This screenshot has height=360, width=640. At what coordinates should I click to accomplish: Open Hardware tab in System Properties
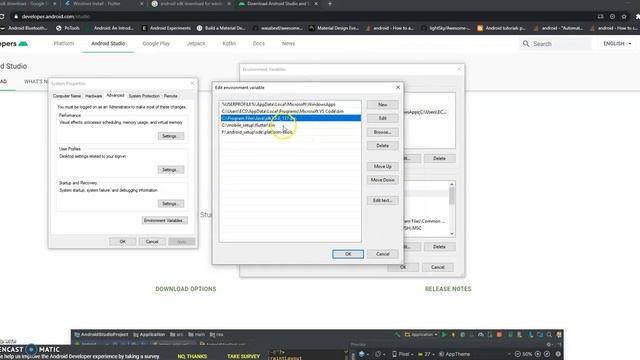pos(93,96)
